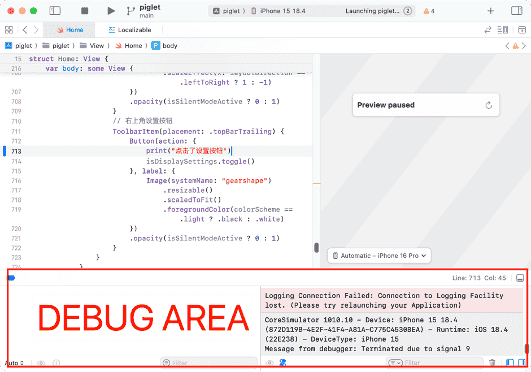Toggle the left navigator sidebar

pos(55,11)
